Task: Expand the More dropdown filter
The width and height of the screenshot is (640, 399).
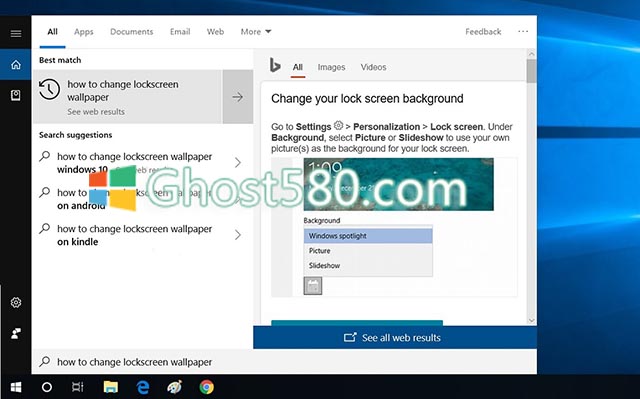Action: click(256, 32)
